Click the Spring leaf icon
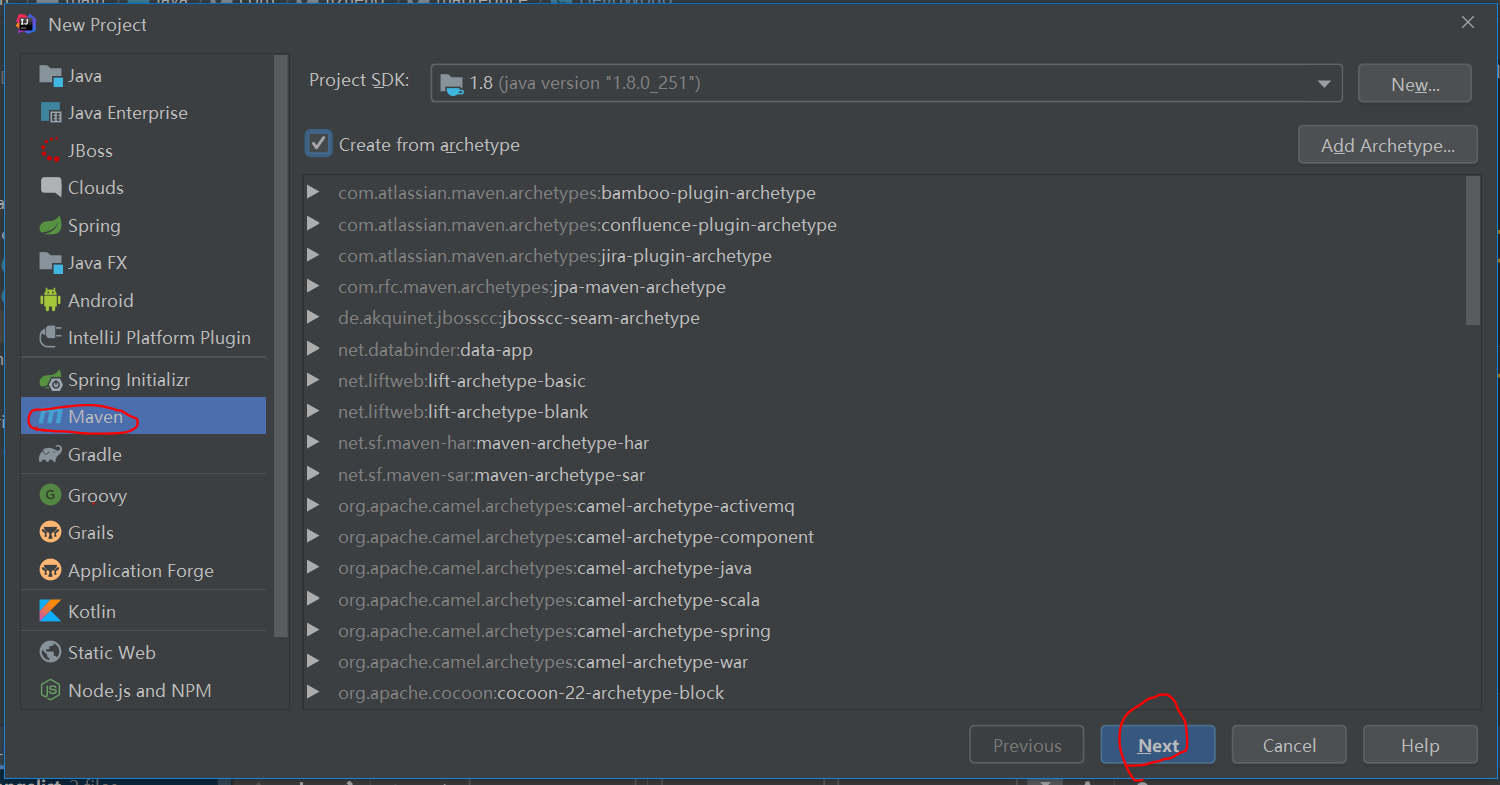Screen dimensions: 1500x785 [50, 226]
